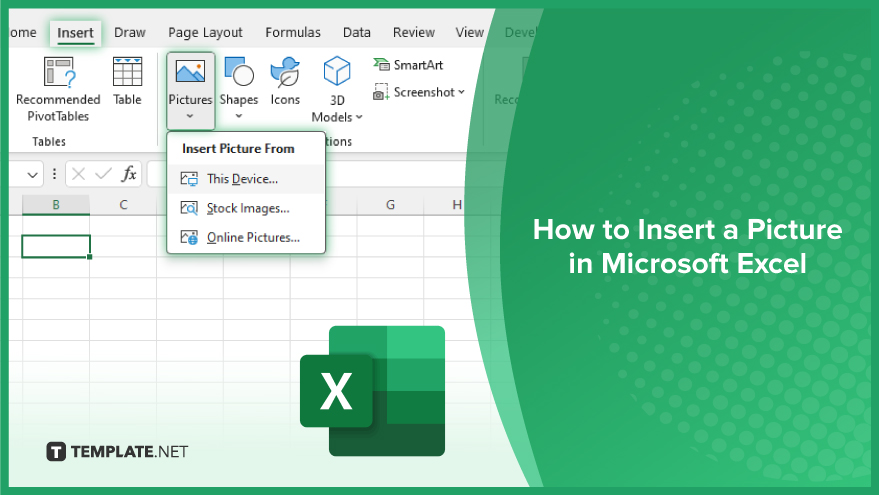
Task: Select column G header
Action: [x=390, y=205]
